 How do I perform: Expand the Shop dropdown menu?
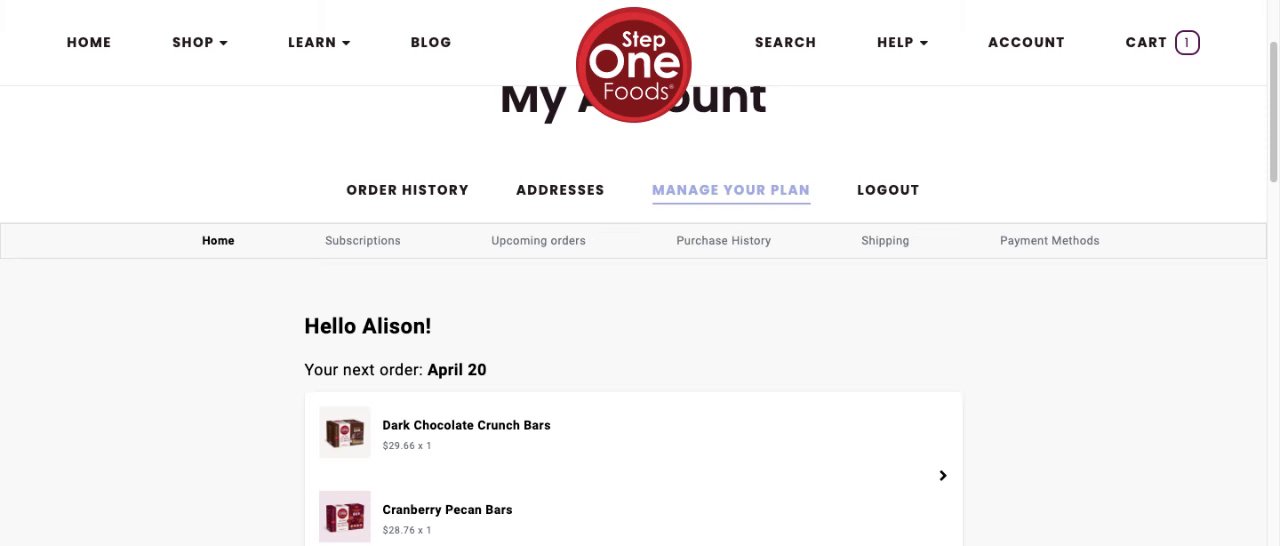[x=200, y=42]
